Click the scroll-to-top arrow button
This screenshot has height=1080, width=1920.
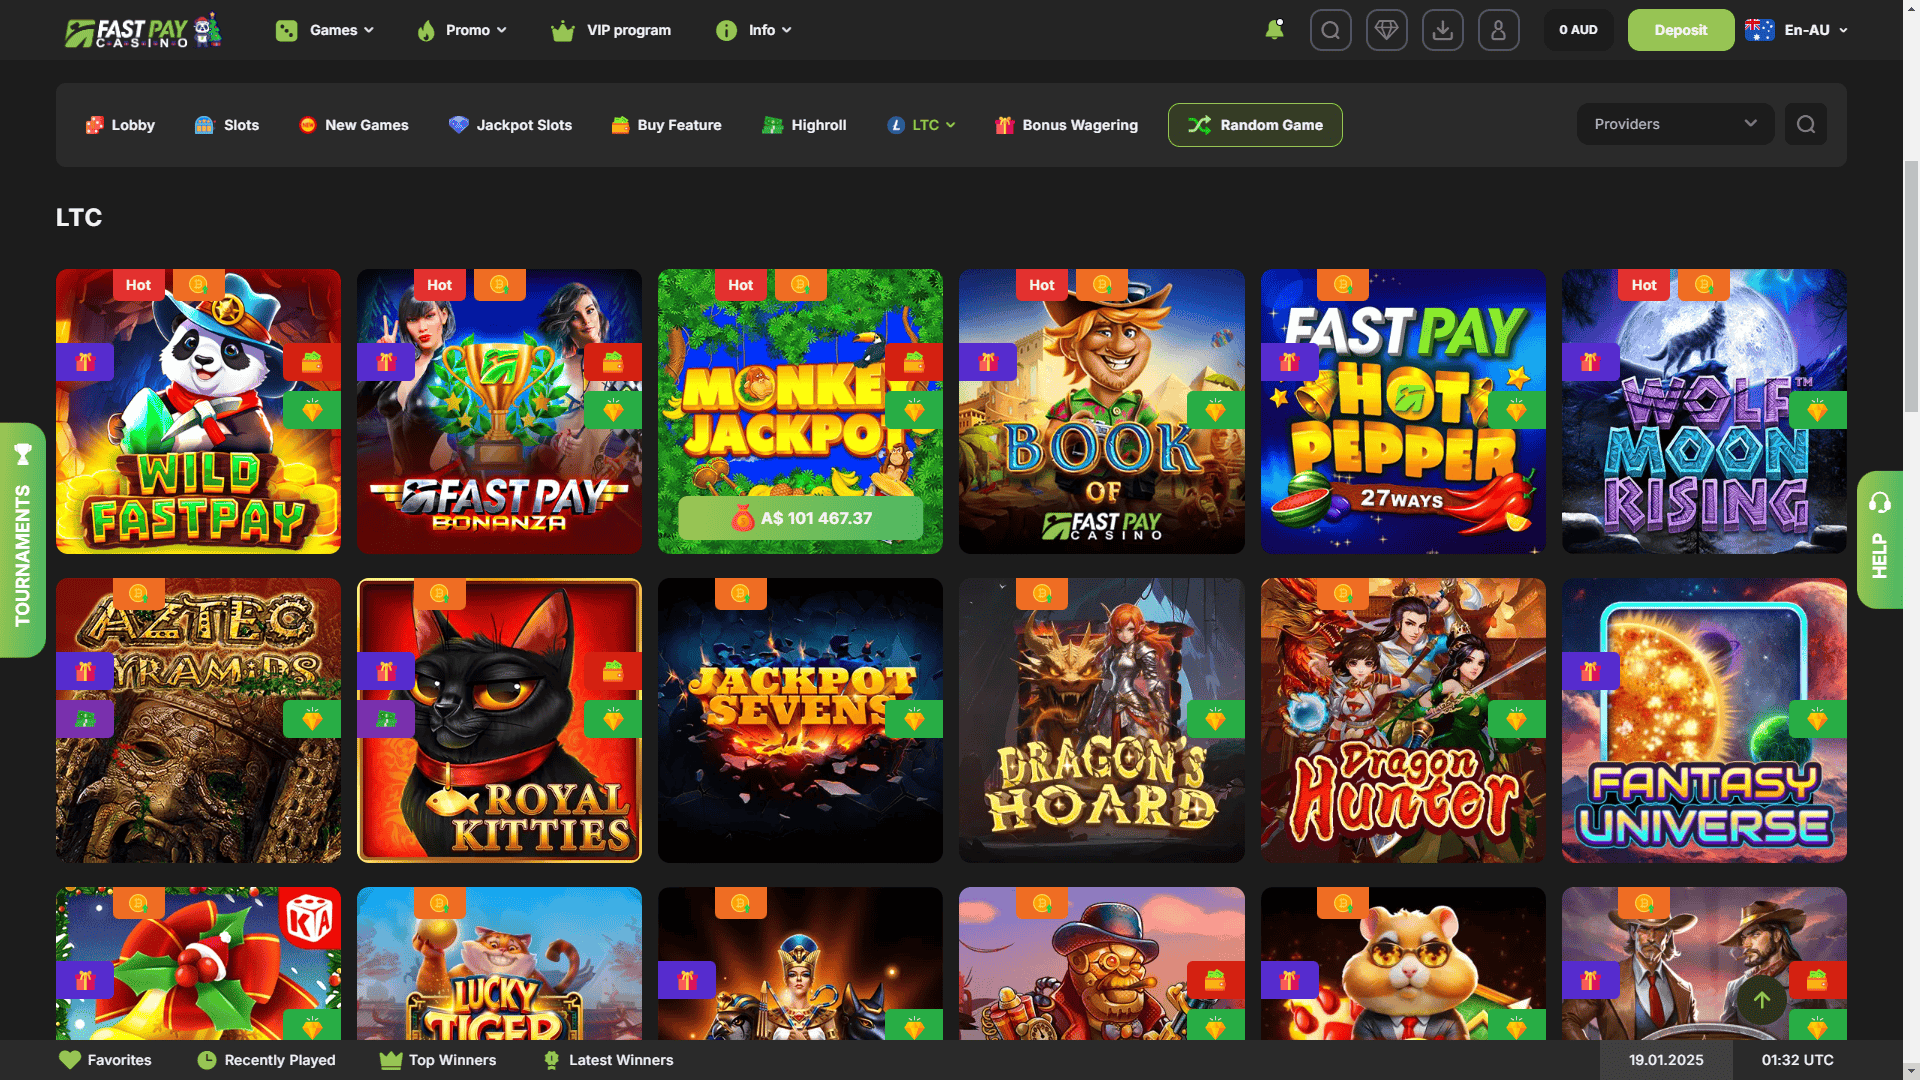tap(1761, 999)
